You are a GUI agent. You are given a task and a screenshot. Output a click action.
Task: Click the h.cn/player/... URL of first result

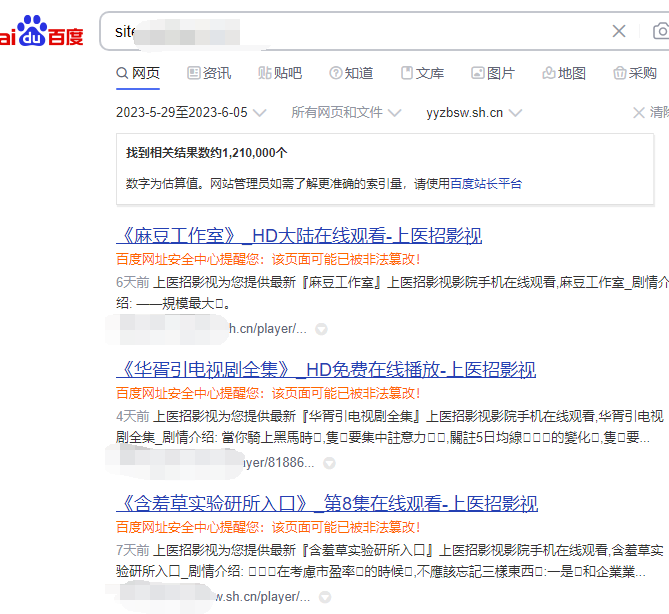coord(268,329)
